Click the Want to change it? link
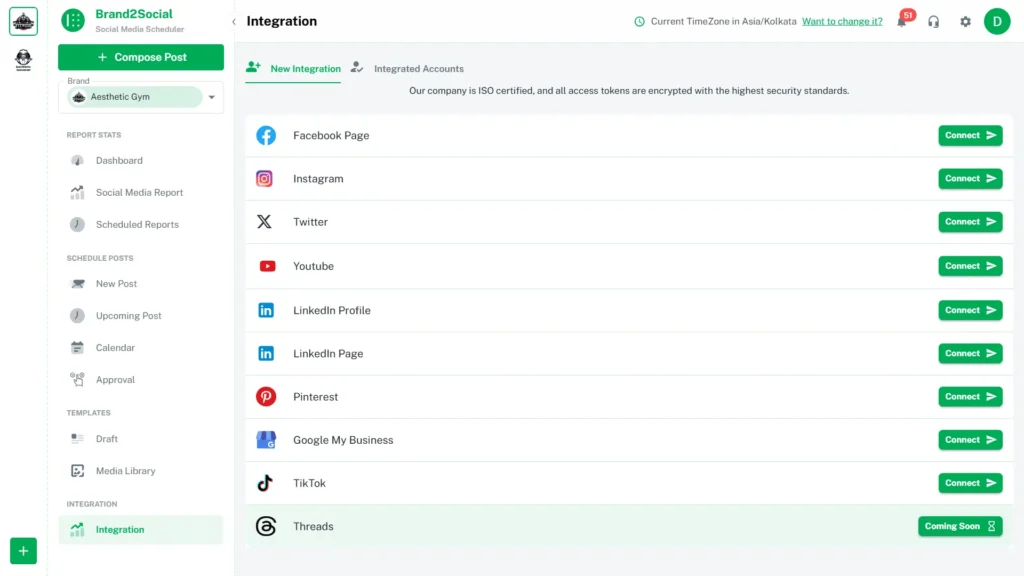The width and height of the screenshot is (1024, 576). point(842,22)
